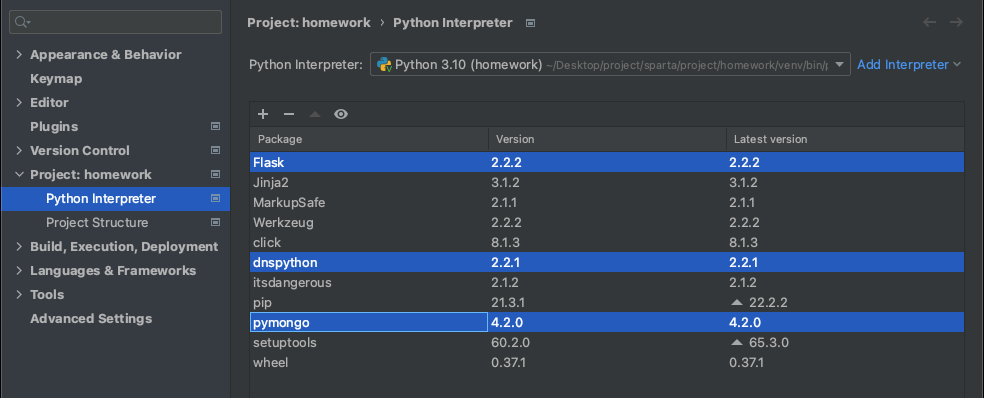984x398 pixels.
Task: Select Keymap in settings sidebar
Action: (56, 78)
